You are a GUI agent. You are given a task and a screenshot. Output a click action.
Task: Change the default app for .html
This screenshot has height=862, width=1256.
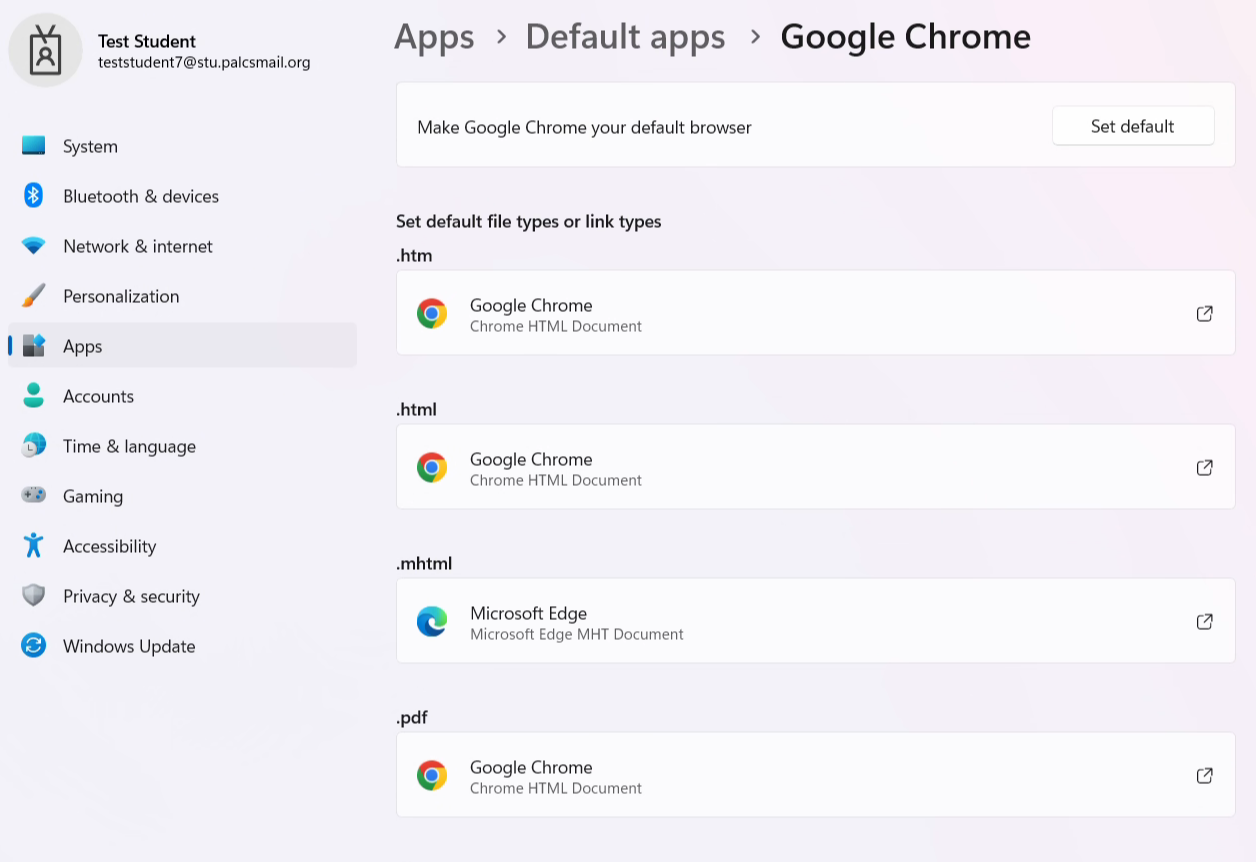tap(816, 467)
